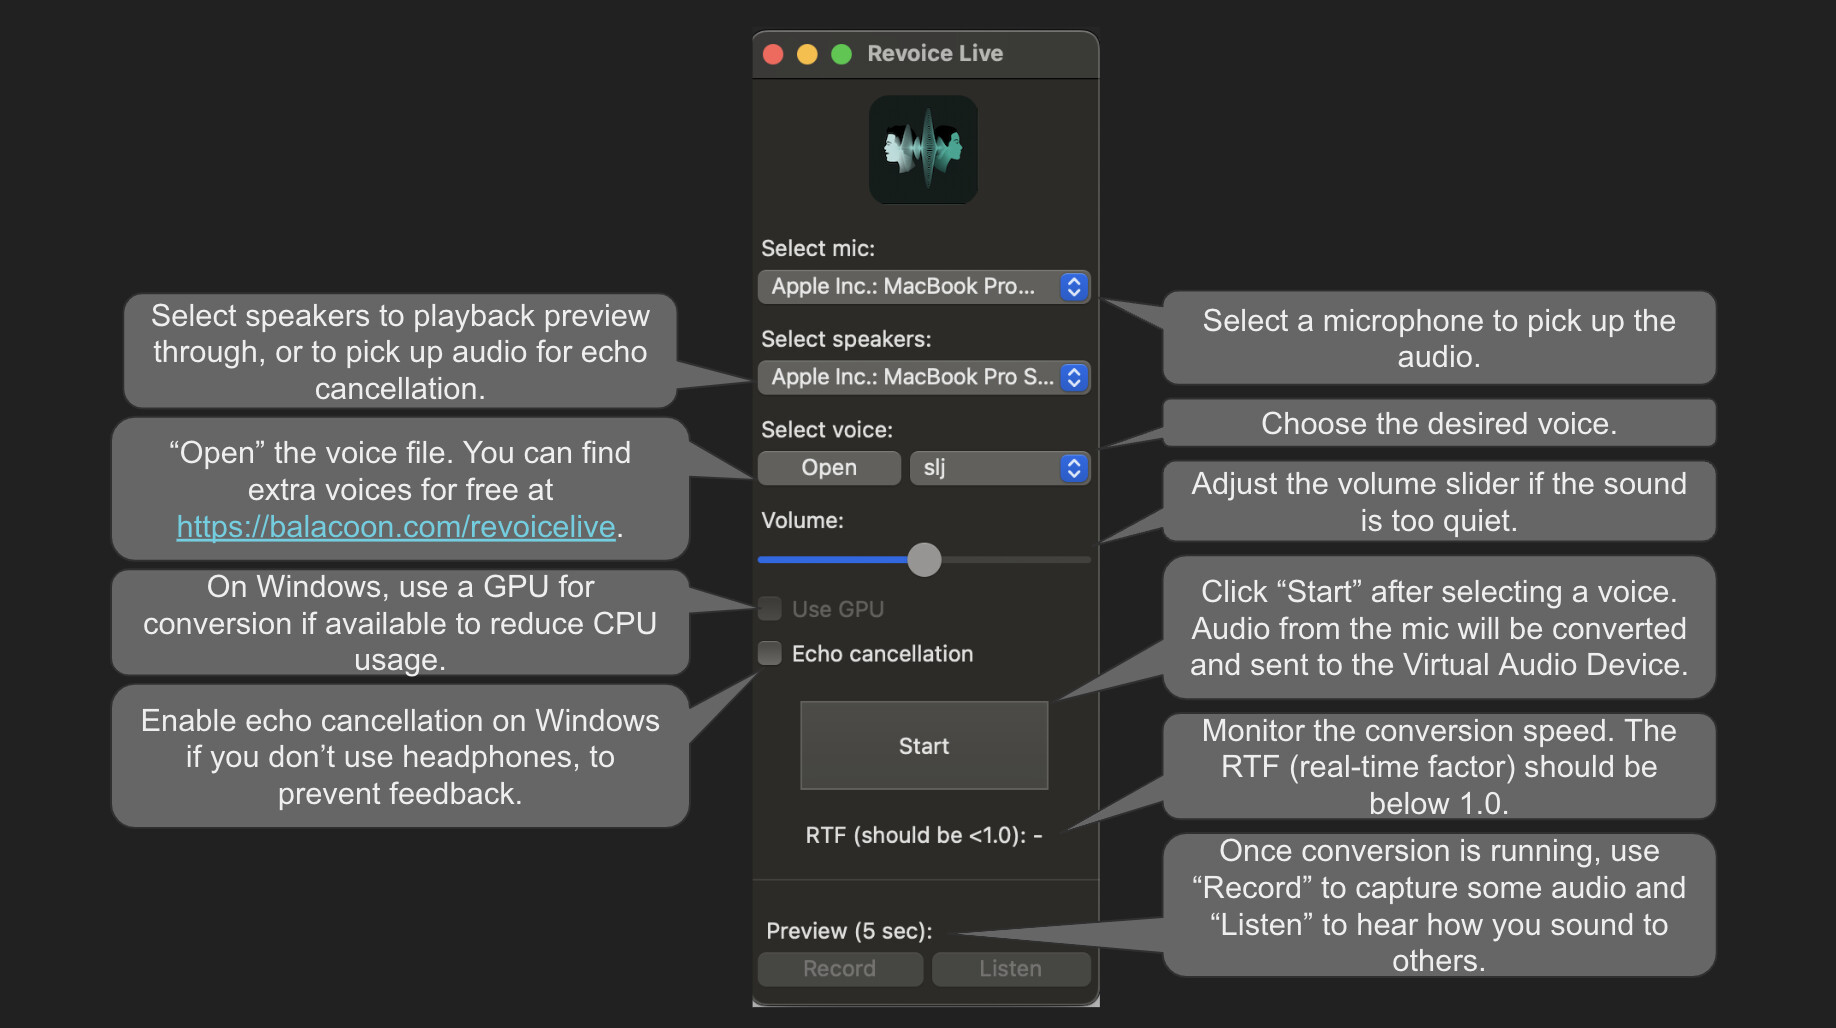Click the Revoice Live waveform logo
Image resolution: width=1836 pixels, height=1028 pixels.
click(923, 150)
